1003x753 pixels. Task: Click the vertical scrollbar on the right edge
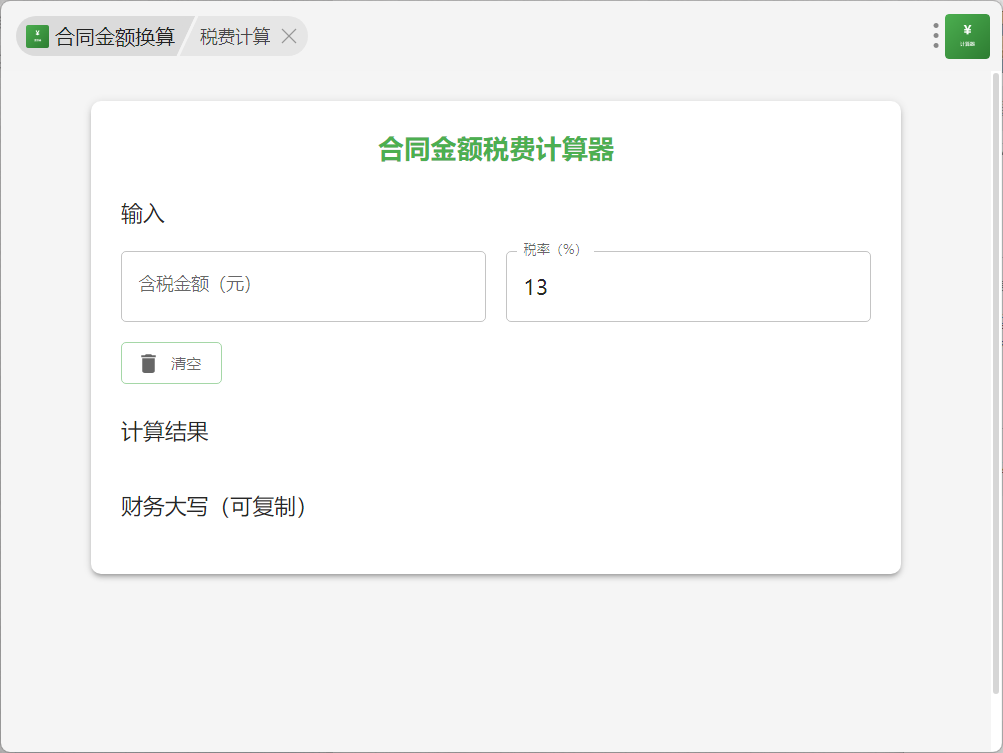(995, 380)
